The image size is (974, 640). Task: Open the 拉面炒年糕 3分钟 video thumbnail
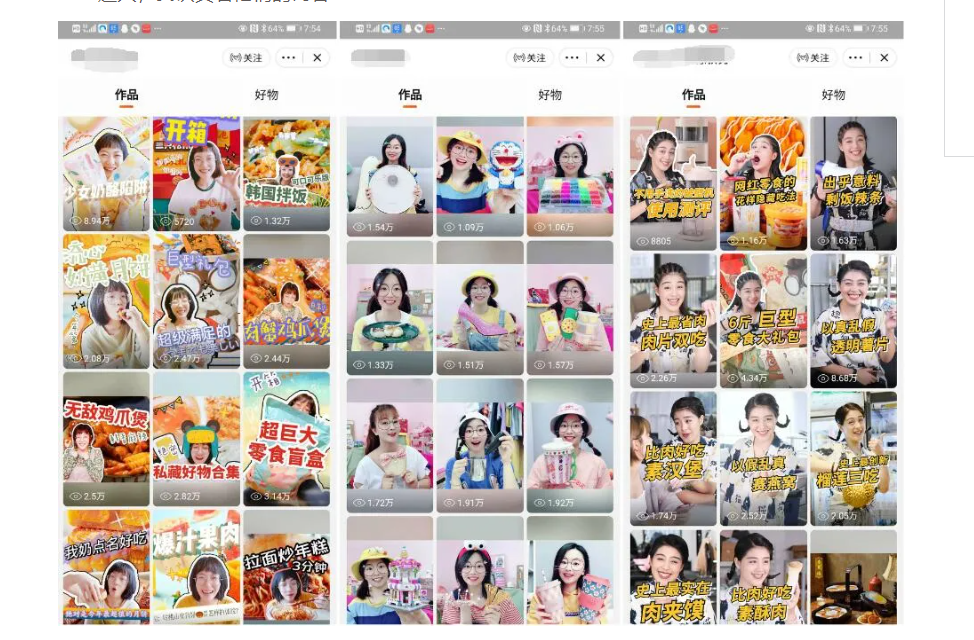point(286,567)
